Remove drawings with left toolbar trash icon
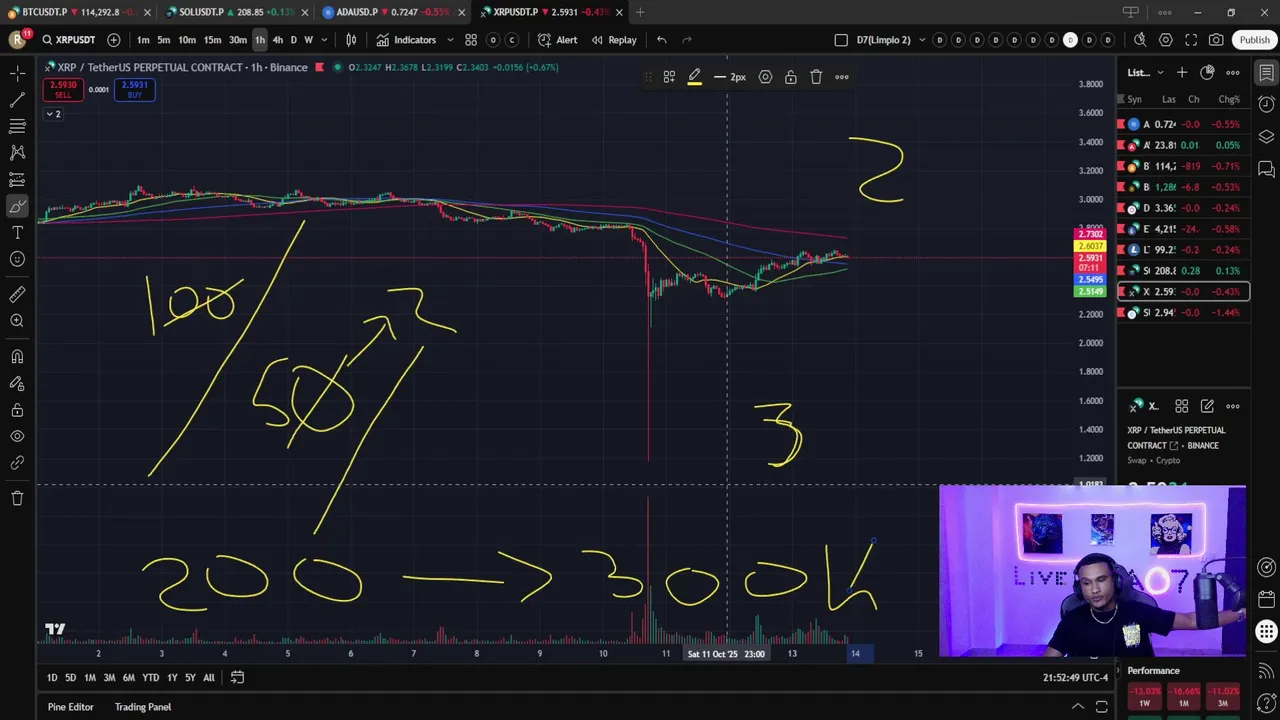The height and width of the screenshot is (720, 1280). 17,498
